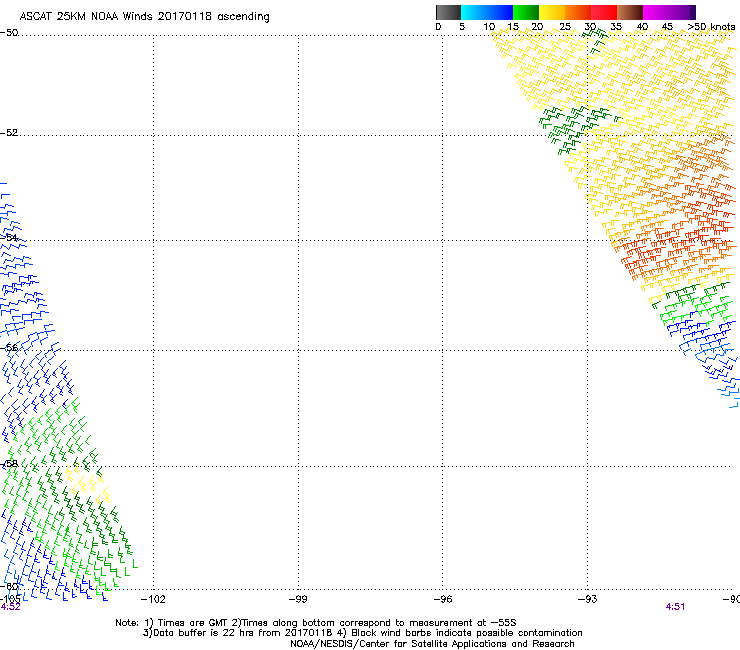Click the '>50 knots' legend label
This screenshot has width=740, height=650.
pyautogui.click(x=711, y=27)
